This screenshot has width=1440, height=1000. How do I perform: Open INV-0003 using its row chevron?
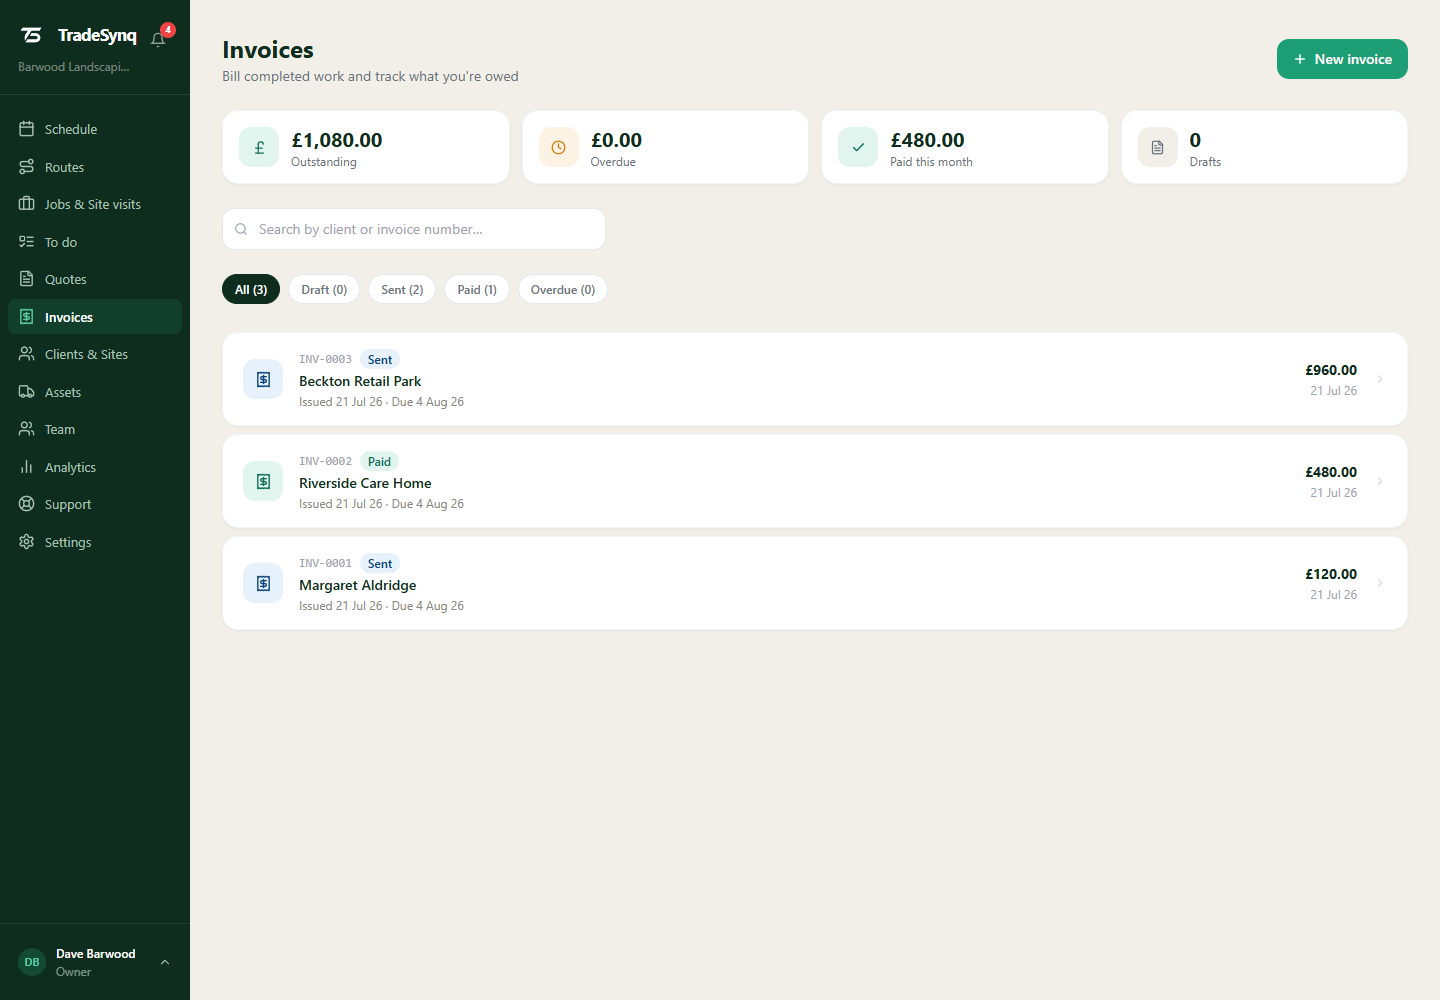(x=1380, y=379)
